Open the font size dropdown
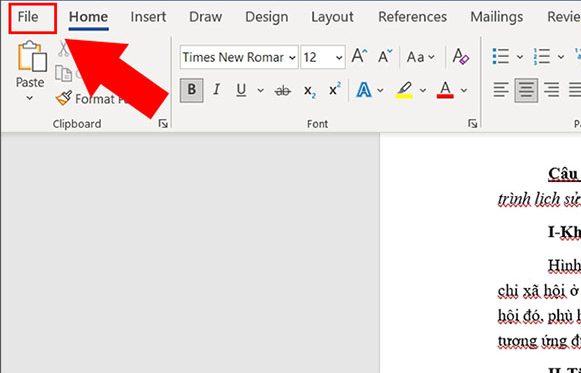 (339, 57)
